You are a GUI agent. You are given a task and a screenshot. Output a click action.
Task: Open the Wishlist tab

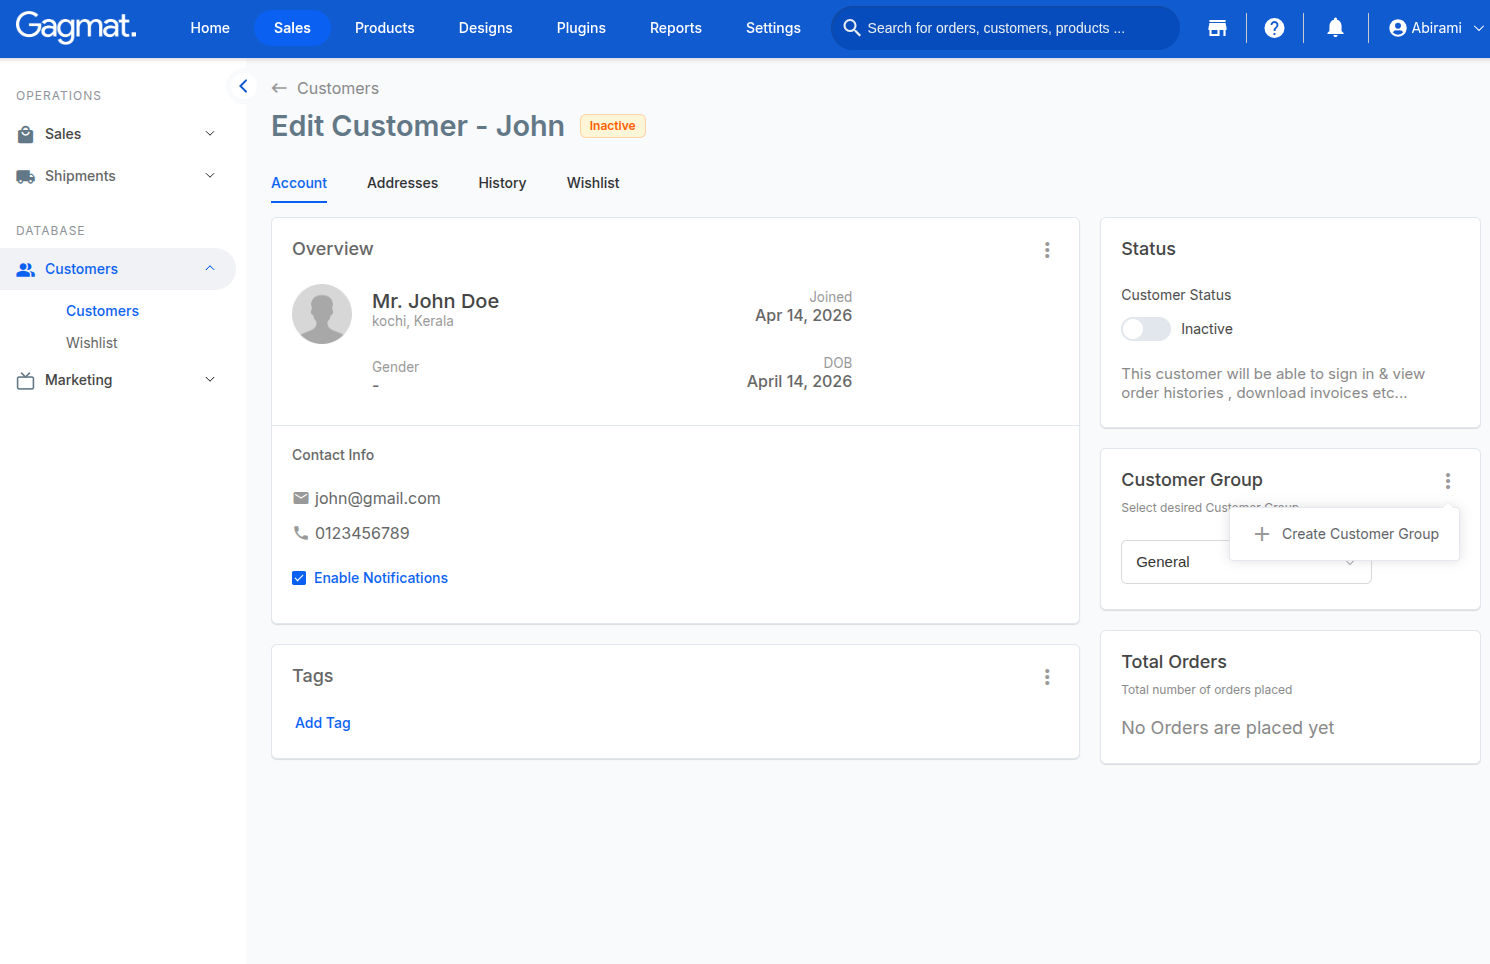[x=593, y=183]
